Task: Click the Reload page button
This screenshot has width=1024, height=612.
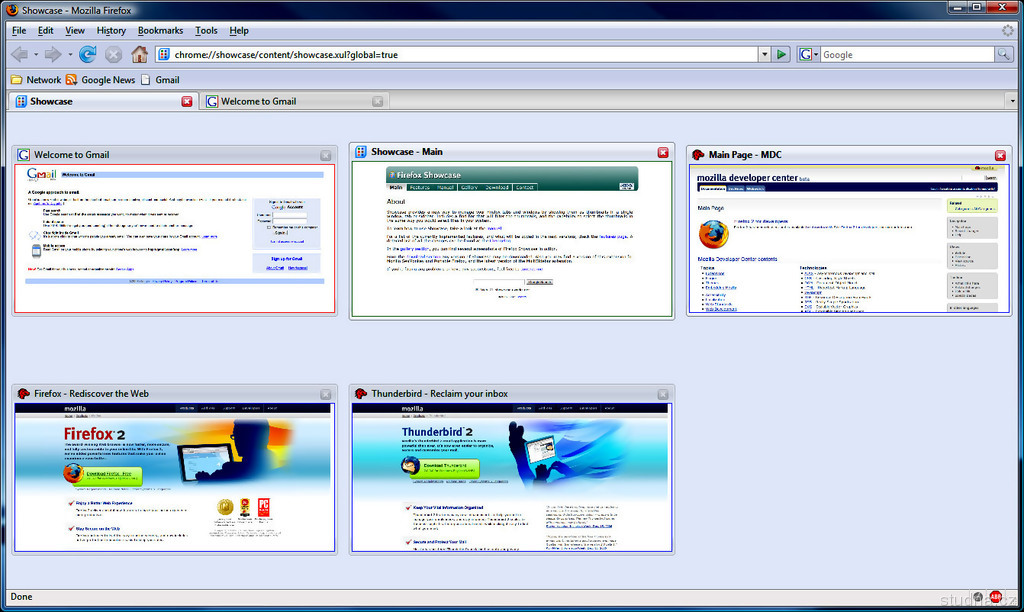Action: pyautogui.click(x=88, y=54)
